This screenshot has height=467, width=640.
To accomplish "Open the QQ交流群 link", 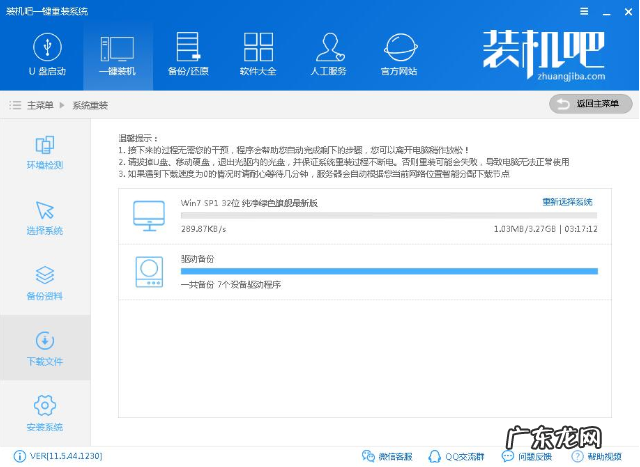I will (x=456, y=456).
